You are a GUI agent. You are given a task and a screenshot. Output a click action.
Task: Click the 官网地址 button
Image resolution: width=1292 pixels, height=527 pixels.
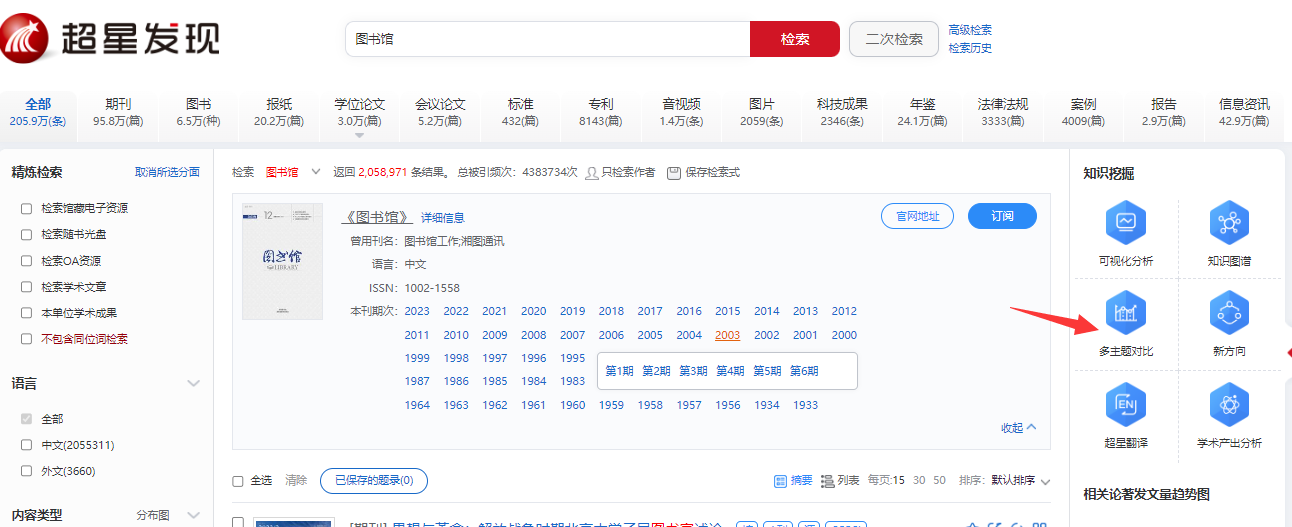click(x=917, y=216)
